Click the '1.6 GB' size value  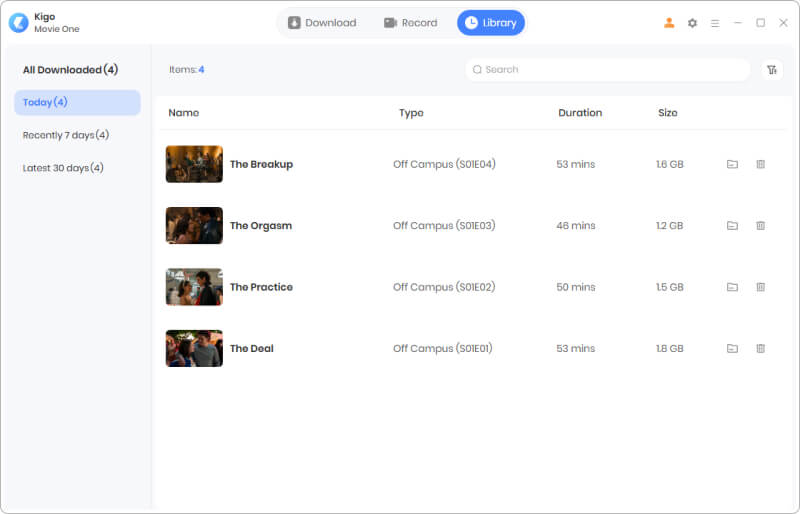669,164
